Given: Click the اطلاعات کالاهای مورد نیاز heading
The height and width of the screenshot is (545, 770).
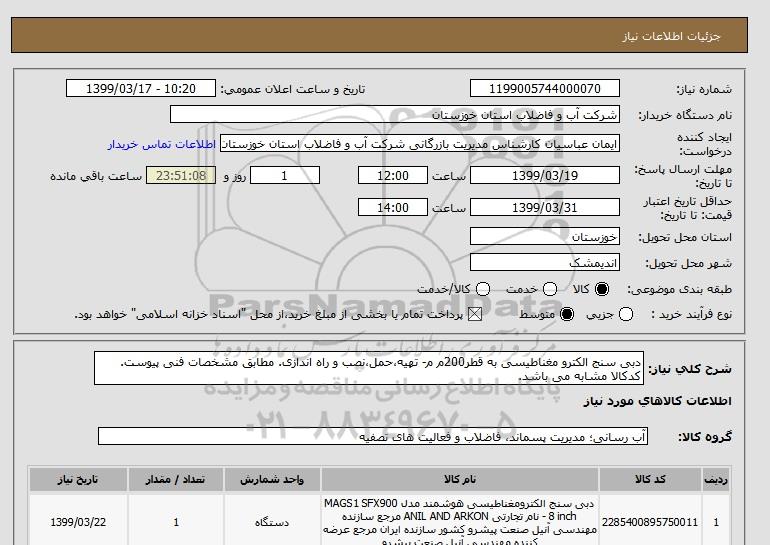Looking at the screenshot, I should [x=658, y=401].
